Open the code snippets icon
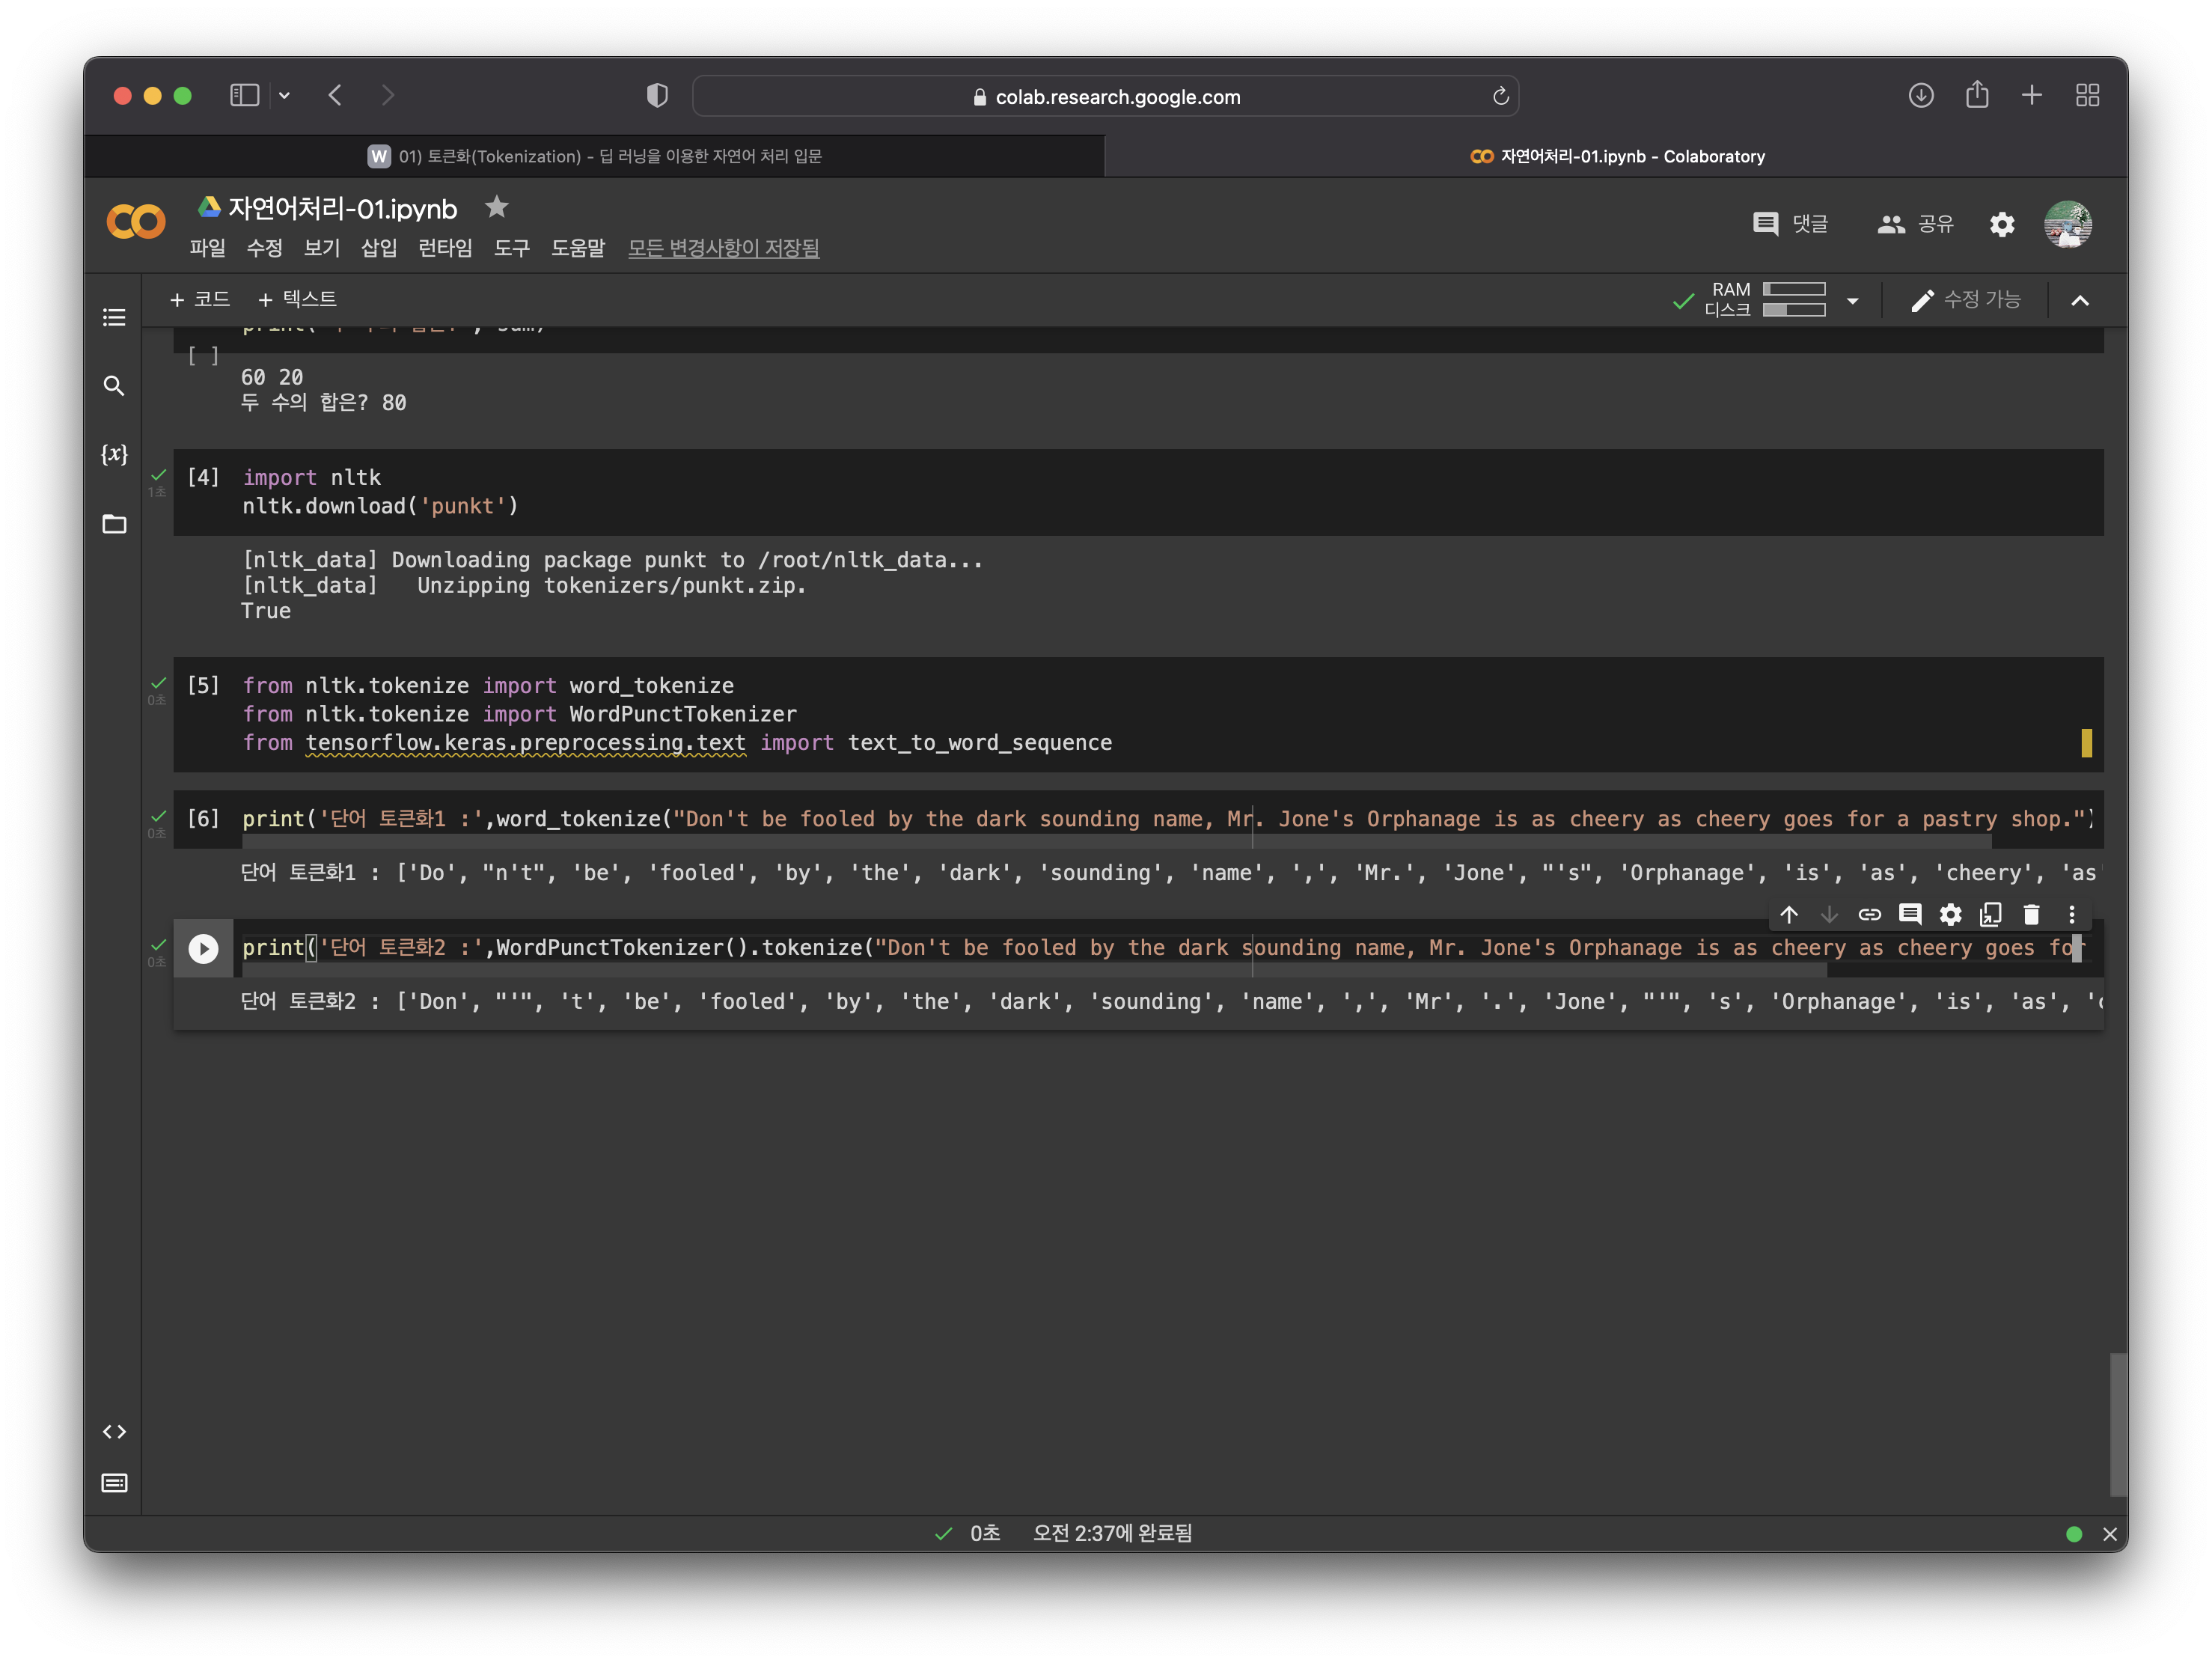The height and width of the screenshot is (1663, 2212). click(114, 1432)
